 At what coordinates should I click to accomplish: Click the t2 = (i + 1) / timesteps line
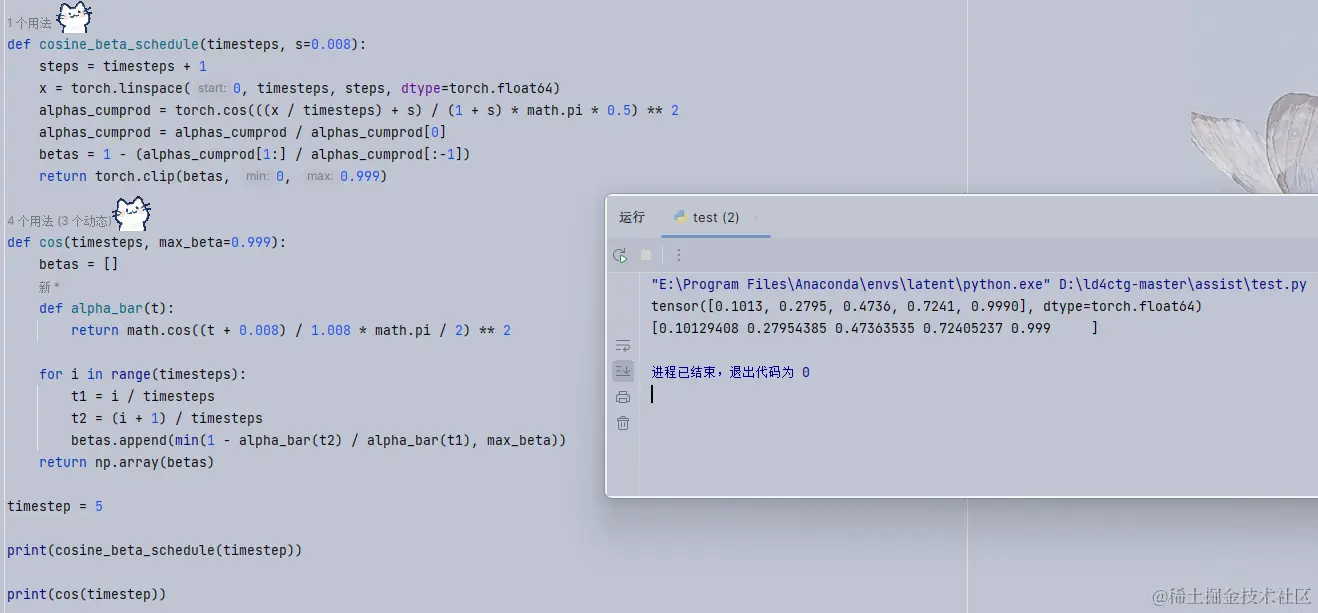[x=167, y=418]
